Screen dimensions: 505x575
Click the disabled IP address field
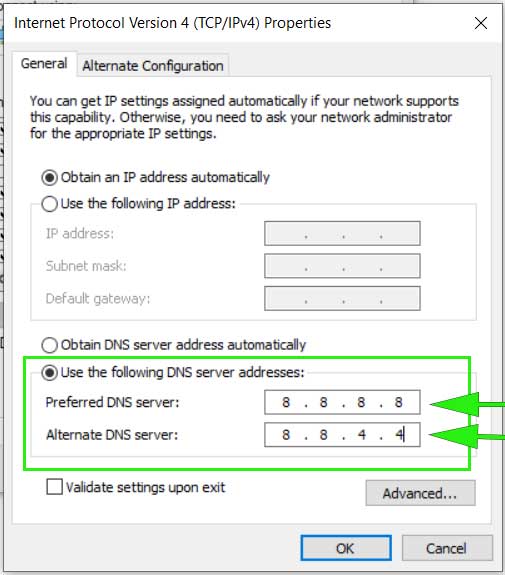tap(342, 233)
